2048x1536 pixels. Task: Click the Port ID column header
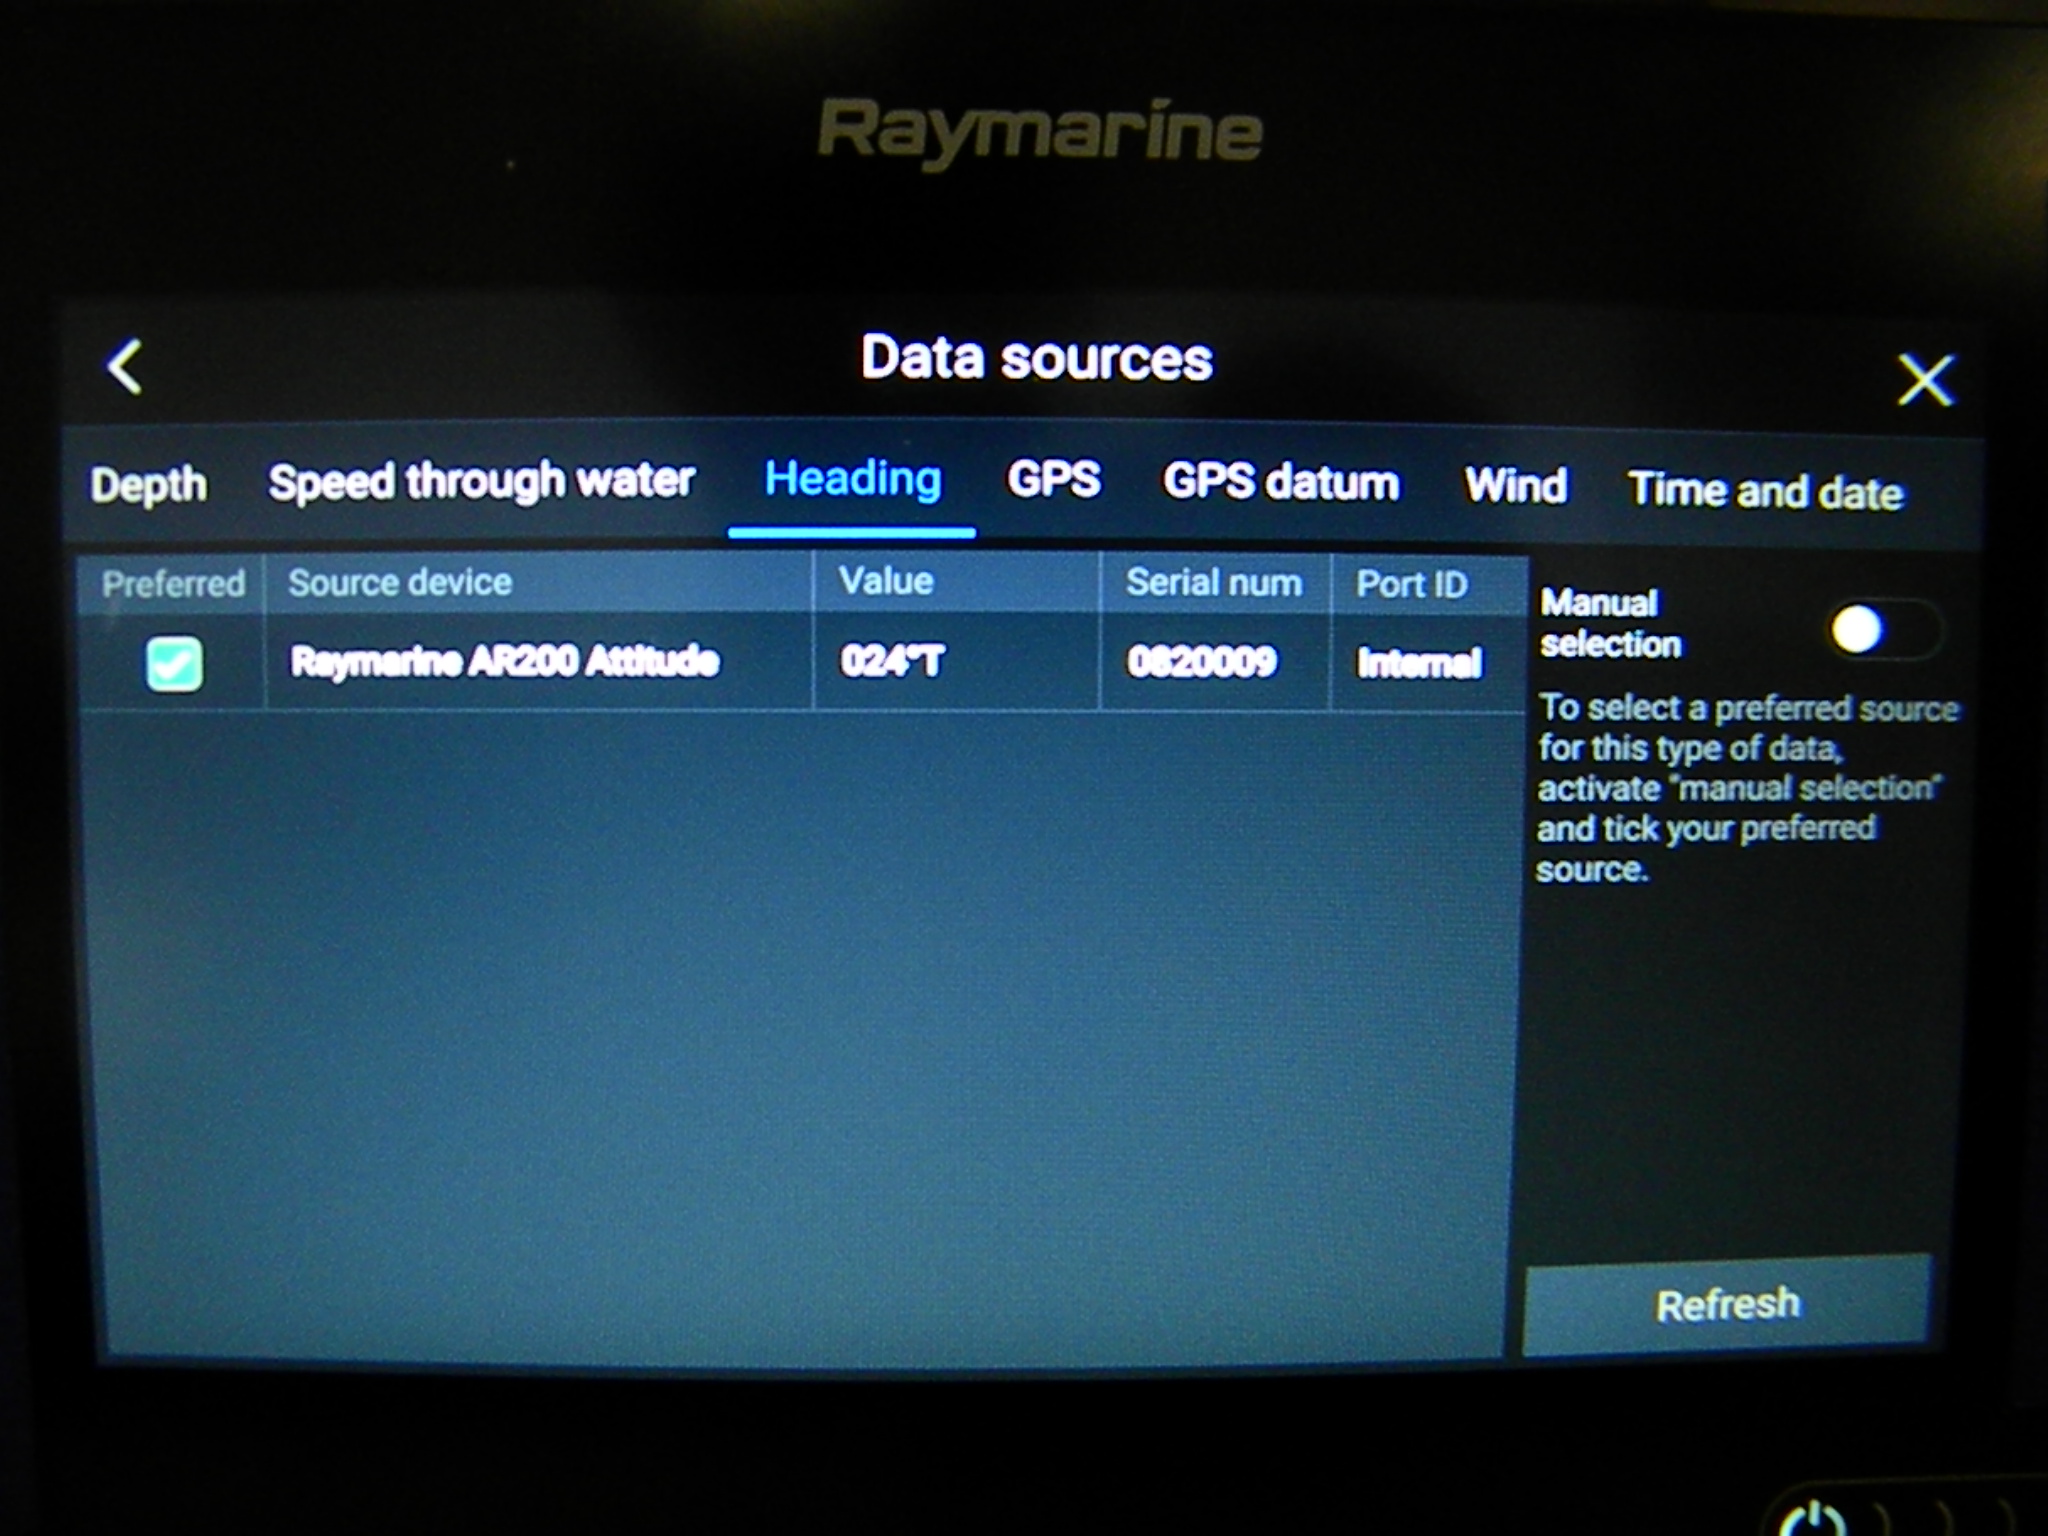[x=1412, y=581]
